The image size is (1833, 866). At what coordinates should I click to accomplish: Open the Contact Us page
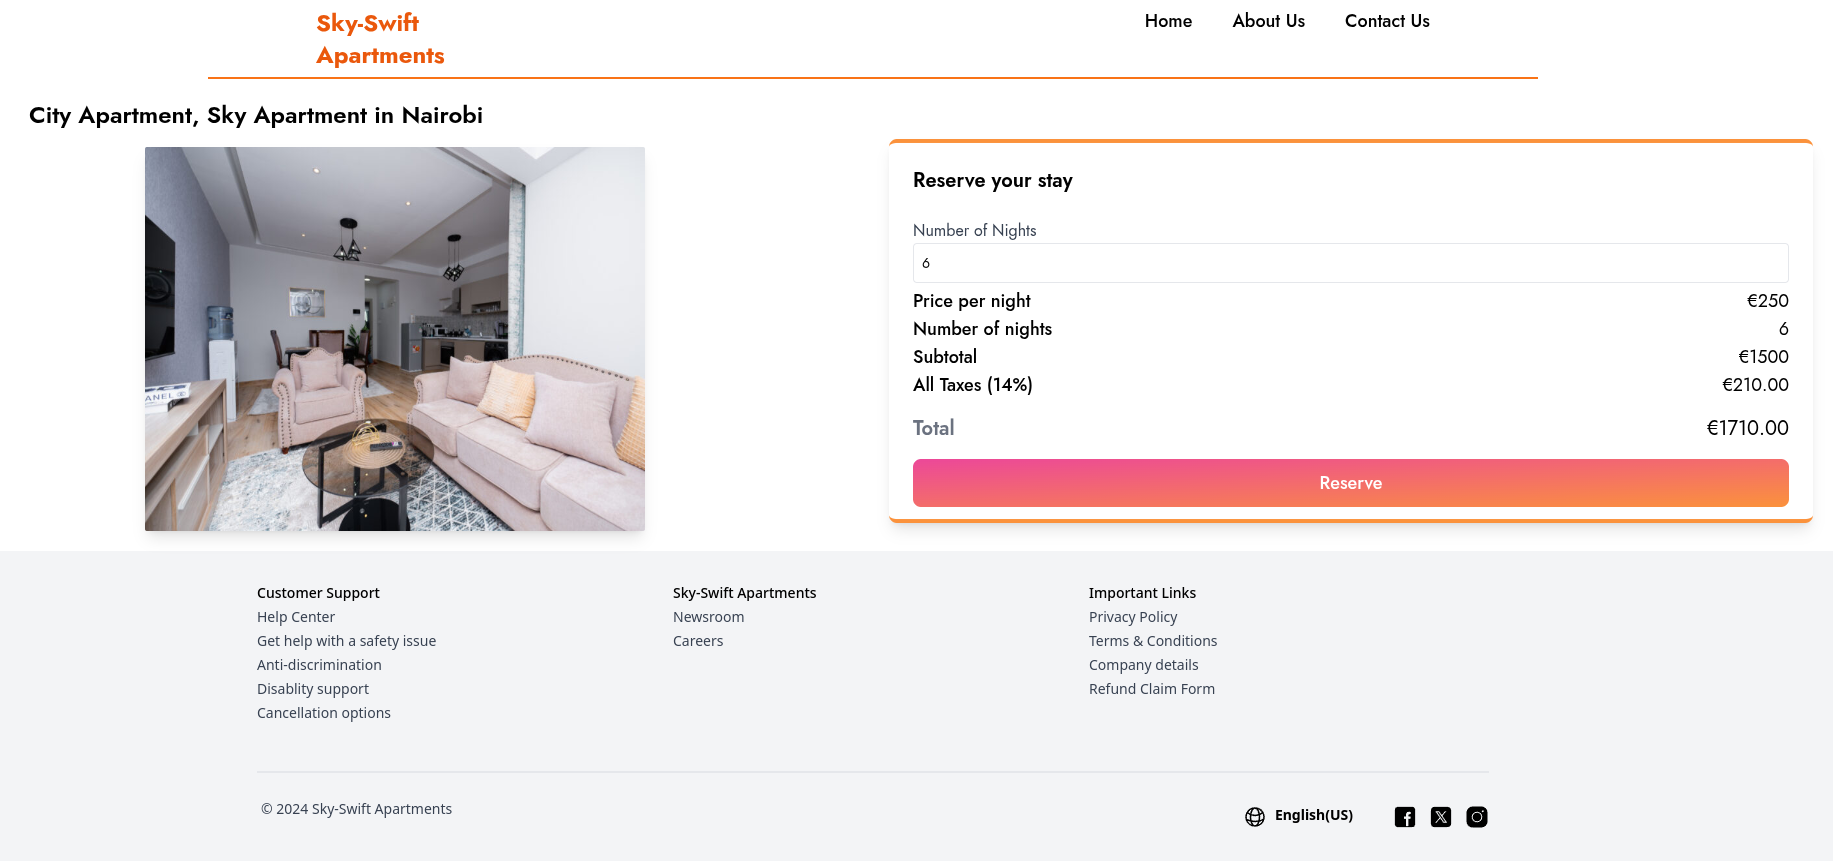1387,21
